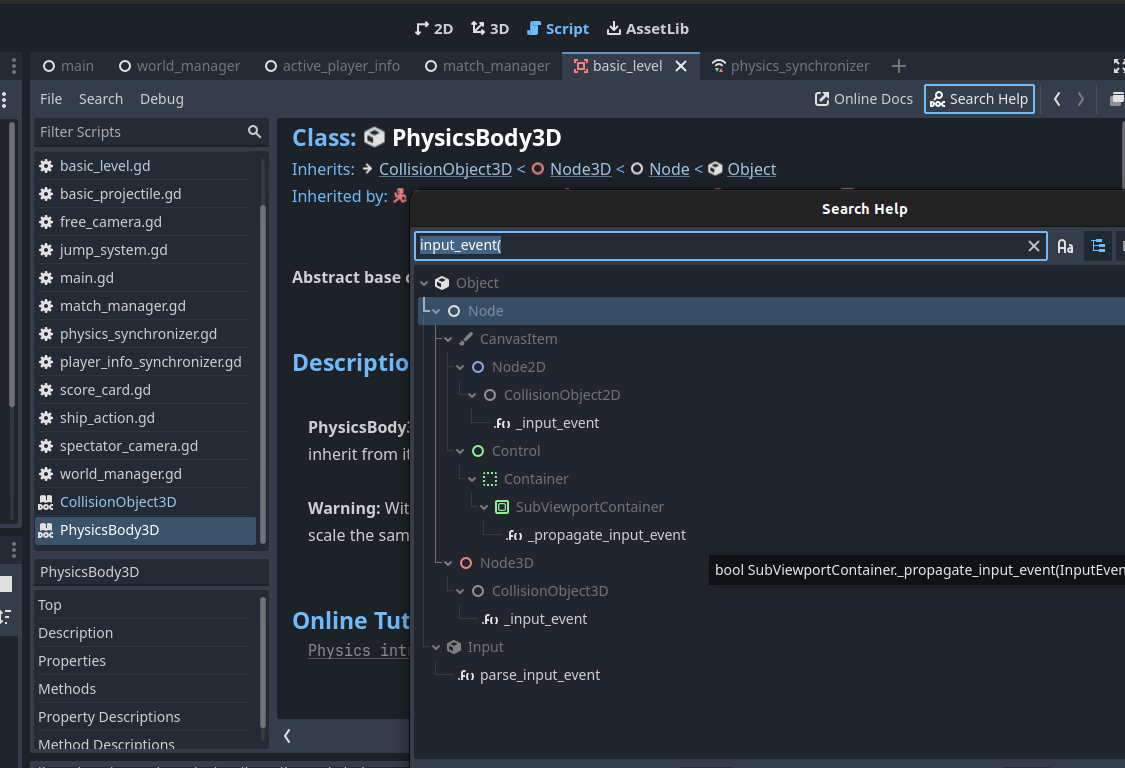This screenshot has height=768, width=1125.
Task: Go to previous edited document
Action: (1057, 99)
